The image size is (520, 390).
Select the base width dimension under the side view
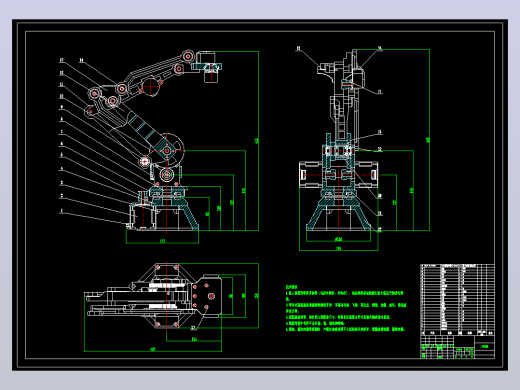tap(162, 241)
